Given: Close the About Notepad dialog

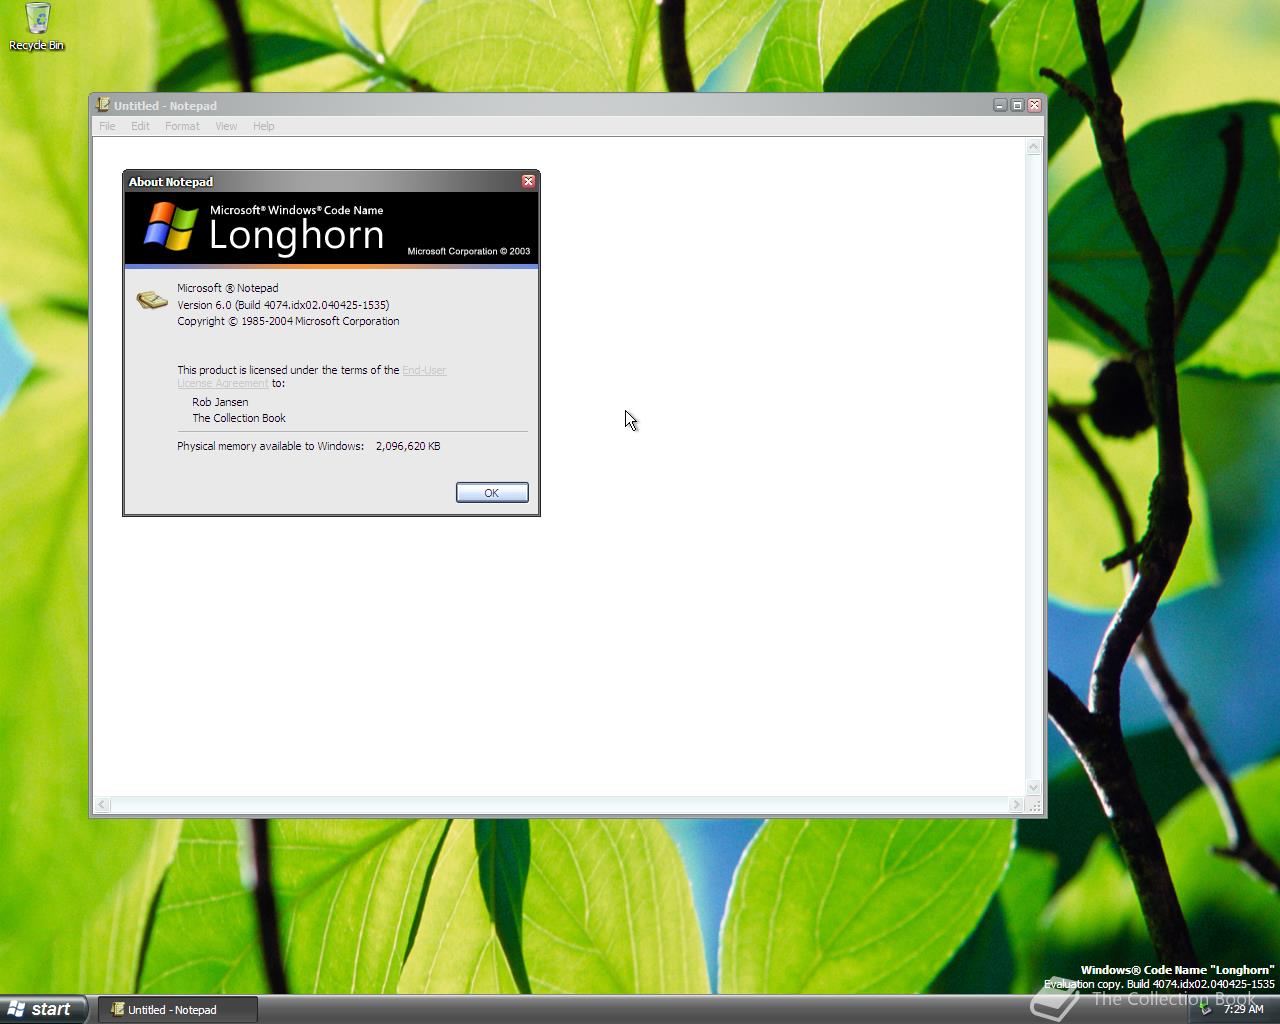Looking at the screenshot, I should [x=528, y=181].
